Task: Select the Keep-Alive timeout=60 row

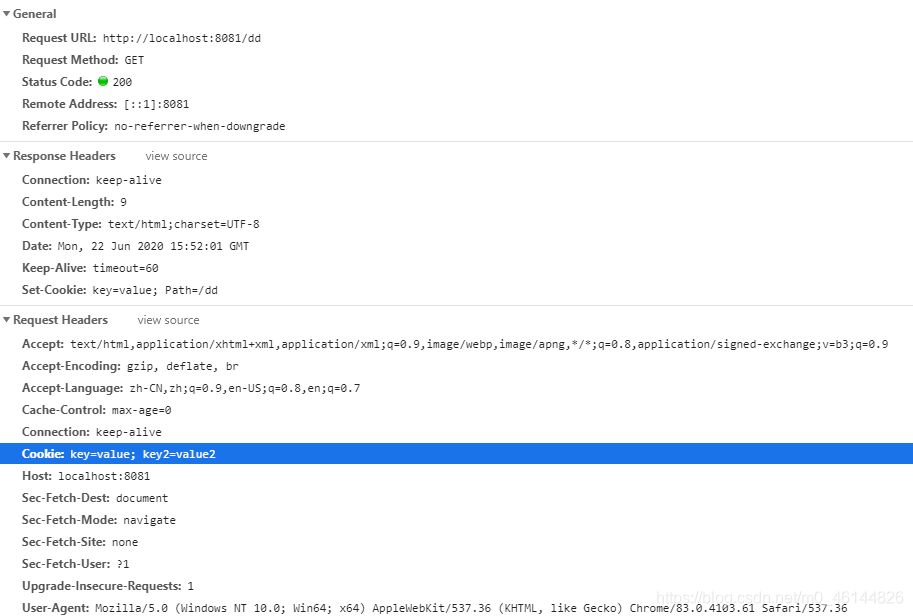Action: click(456, 268)
